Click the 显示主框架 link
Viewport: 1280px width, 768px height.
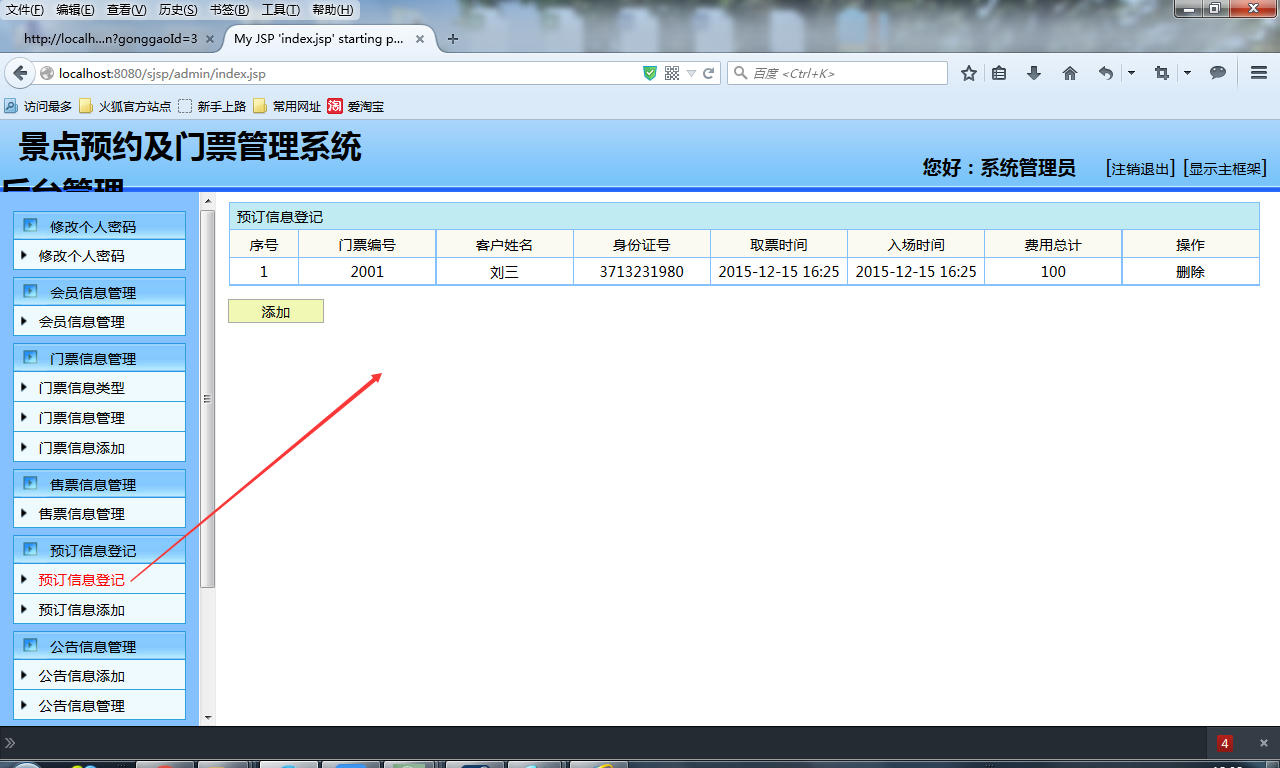click(1225, 169)
